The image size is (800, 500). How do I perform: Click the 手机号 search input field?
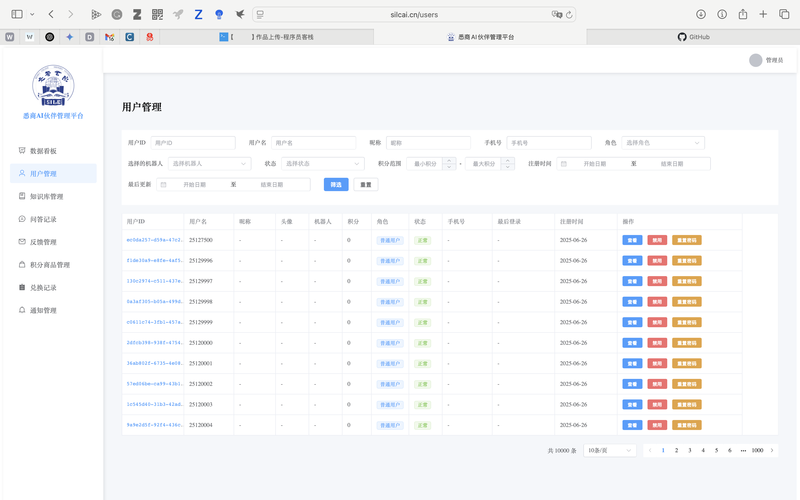pos(549,143)
